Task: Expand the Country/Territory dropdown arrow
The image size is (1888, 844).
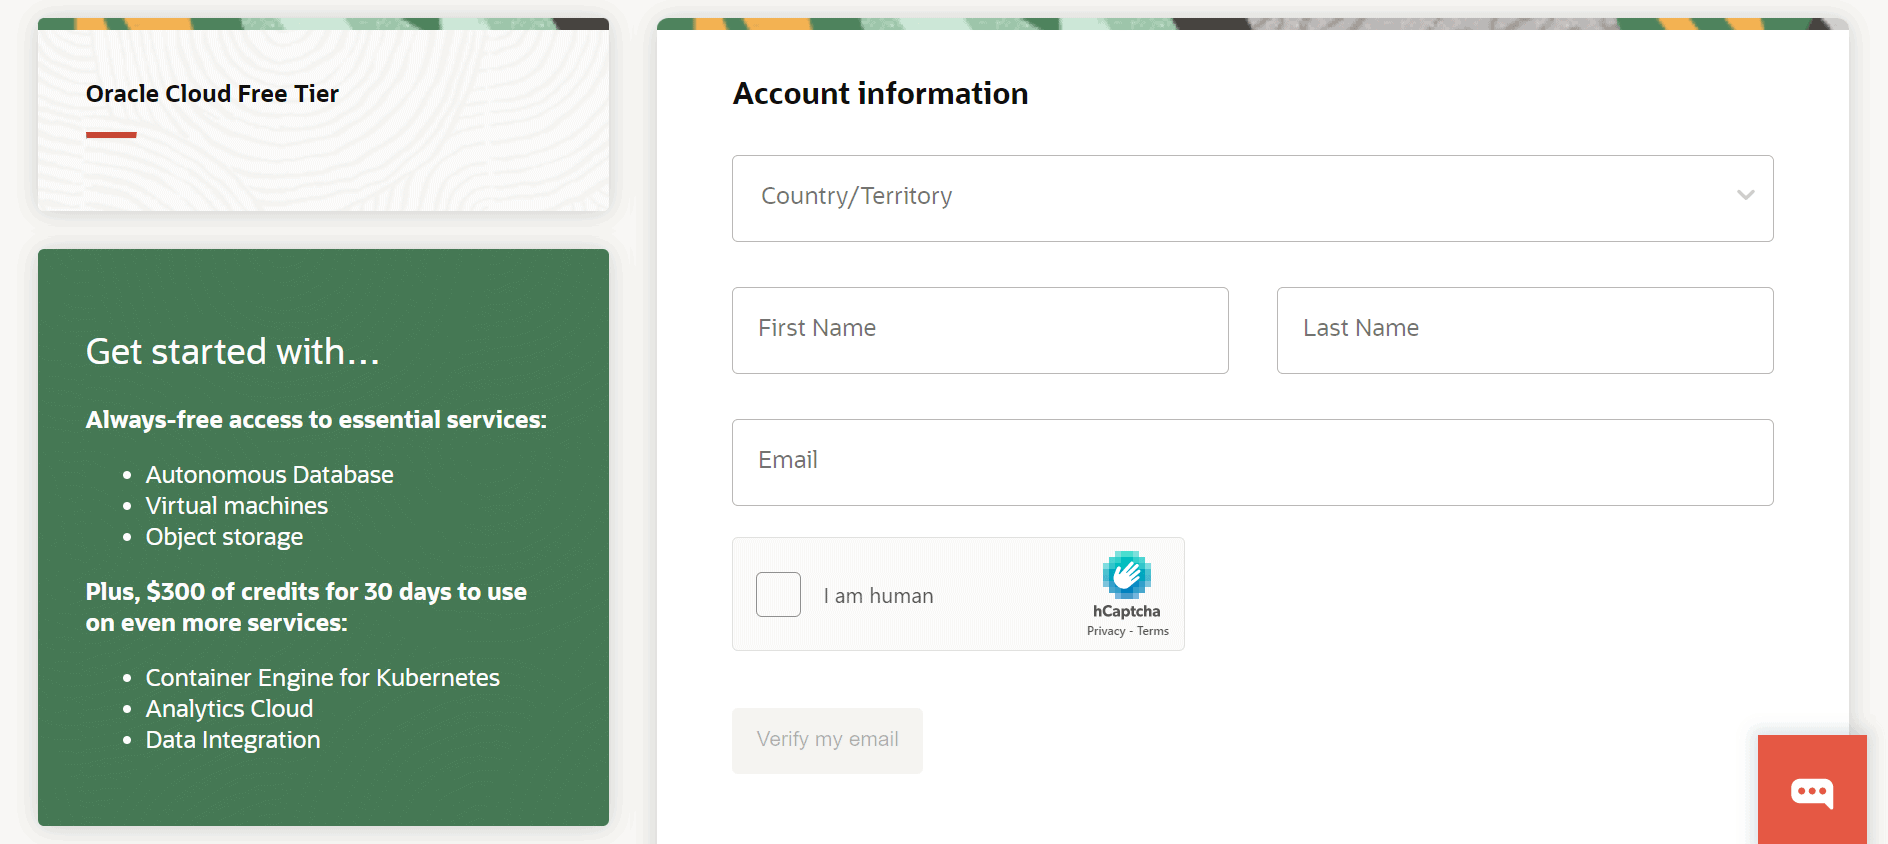Action: 1745,196
